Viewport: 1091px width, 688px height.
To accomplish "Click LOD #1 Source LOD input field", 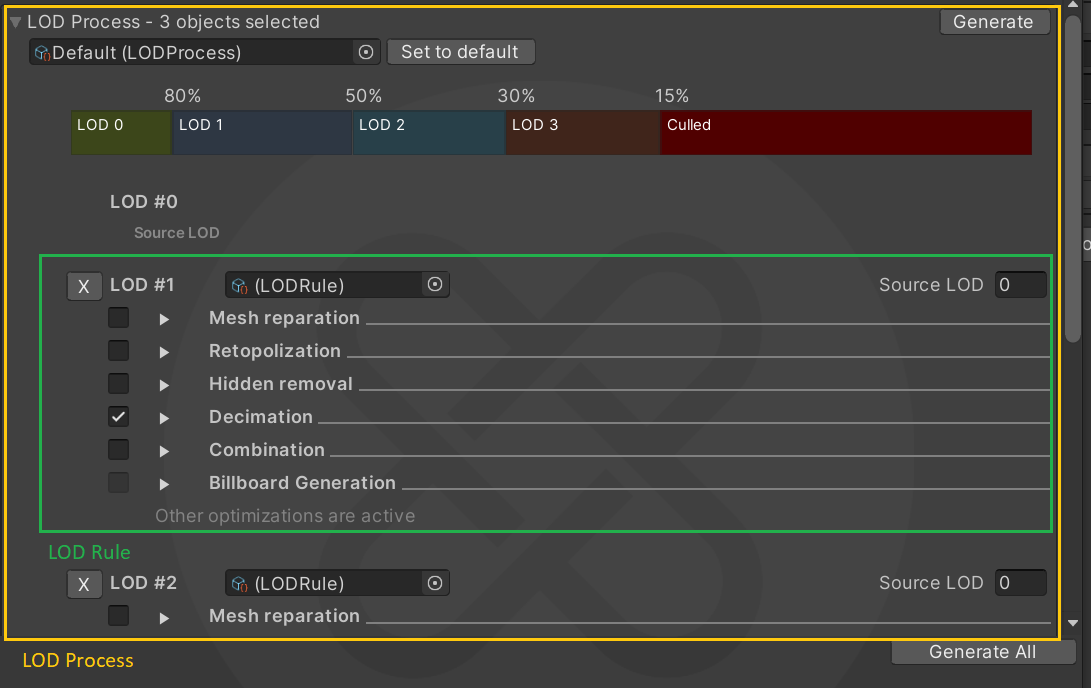I will (x=1021, y=285).
